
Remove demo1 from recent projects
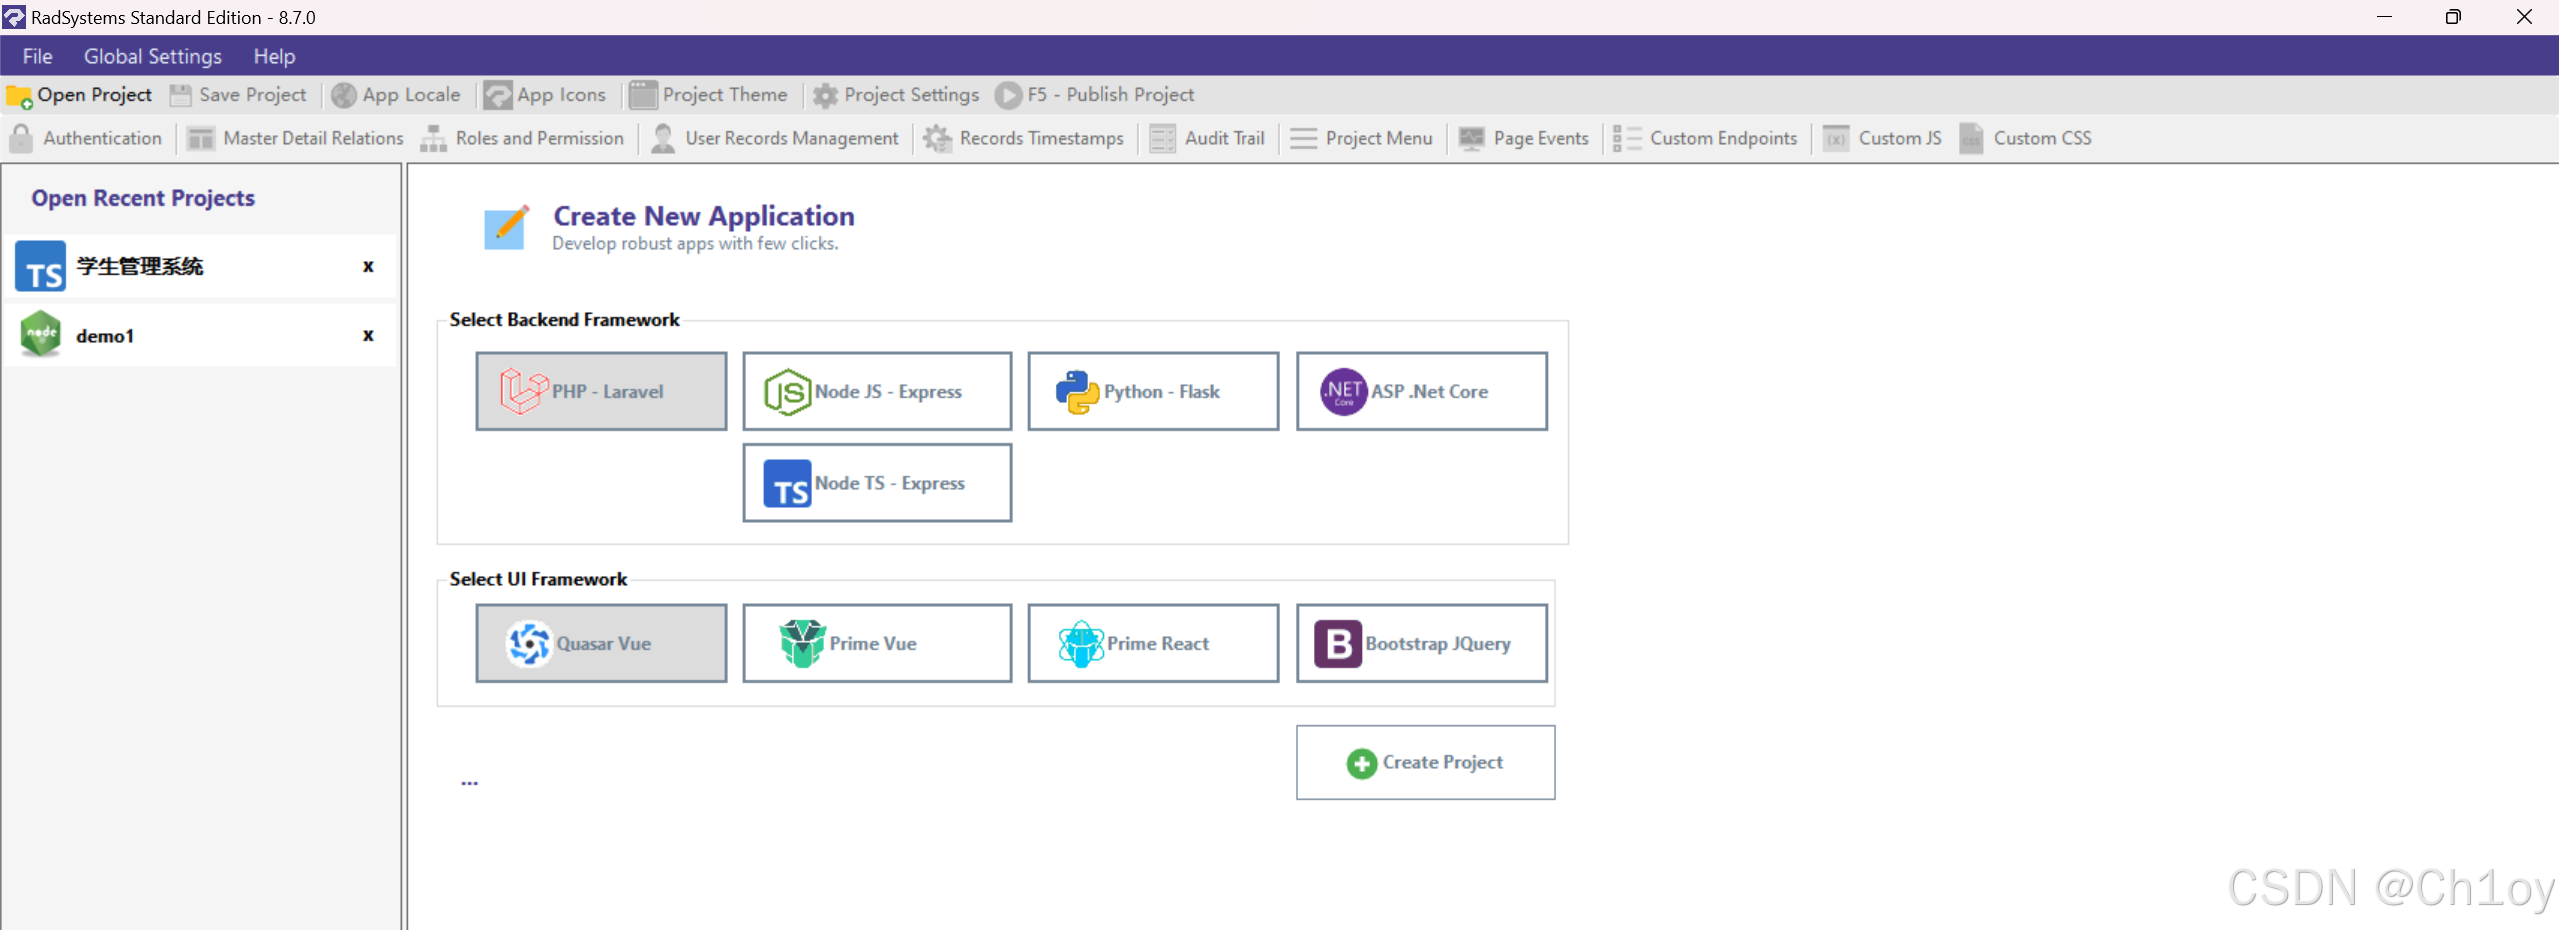click(x=368, y=335)
